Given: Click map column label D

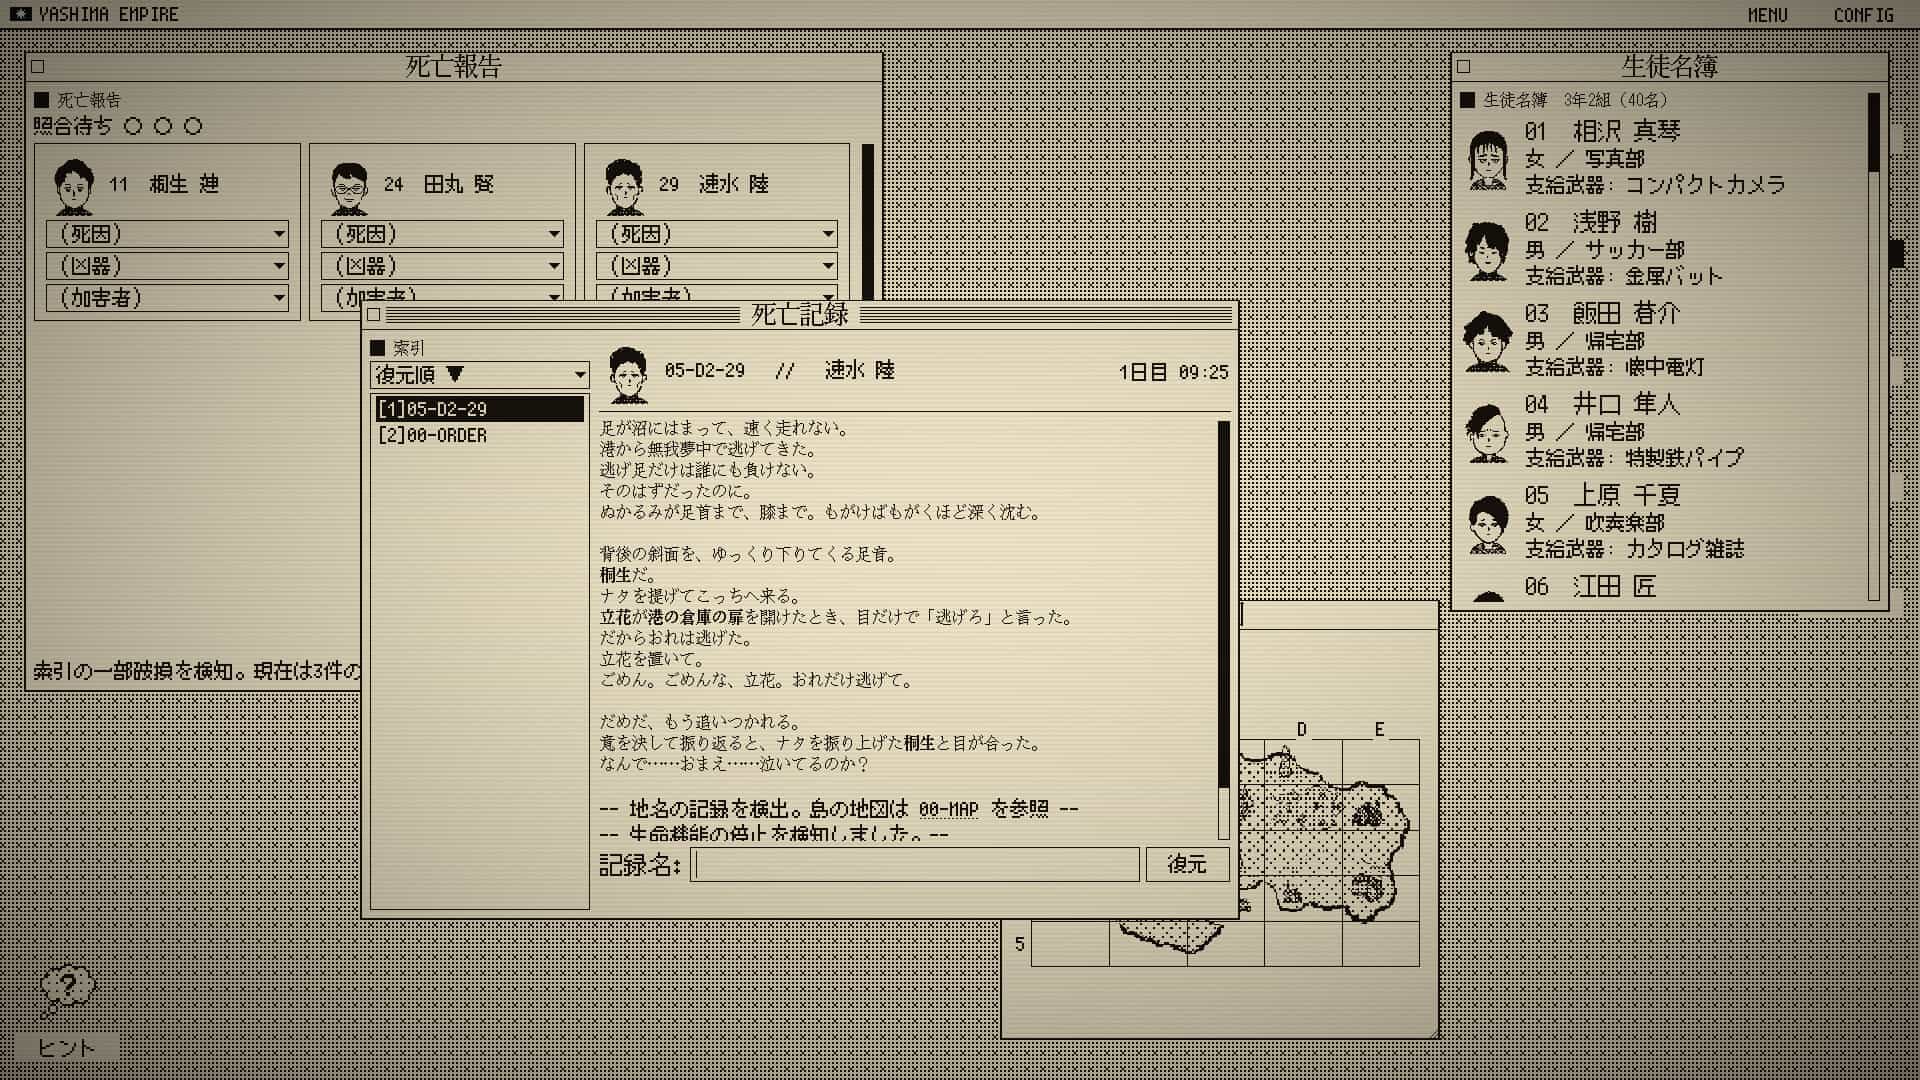Looking at the screenshot, I should [1301, 730].
